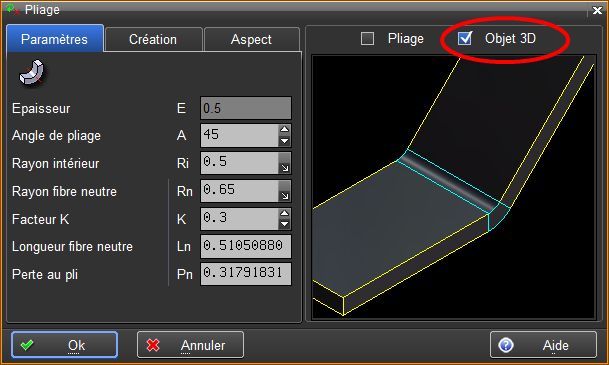Decrease Angle de pliage with down arrow
This screenshot has width=609, height=365.
pyautogui.click(x=285, y=141)
